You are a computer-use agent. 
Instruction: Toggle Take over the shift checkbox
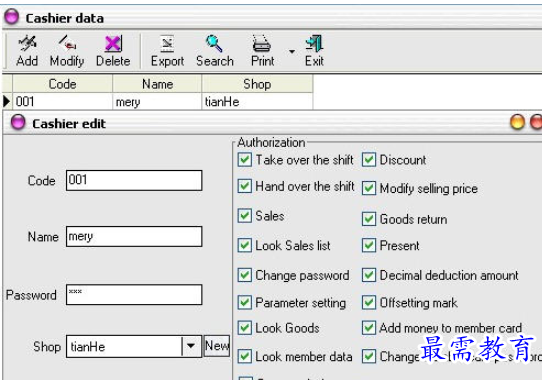(x=245, y=160)
